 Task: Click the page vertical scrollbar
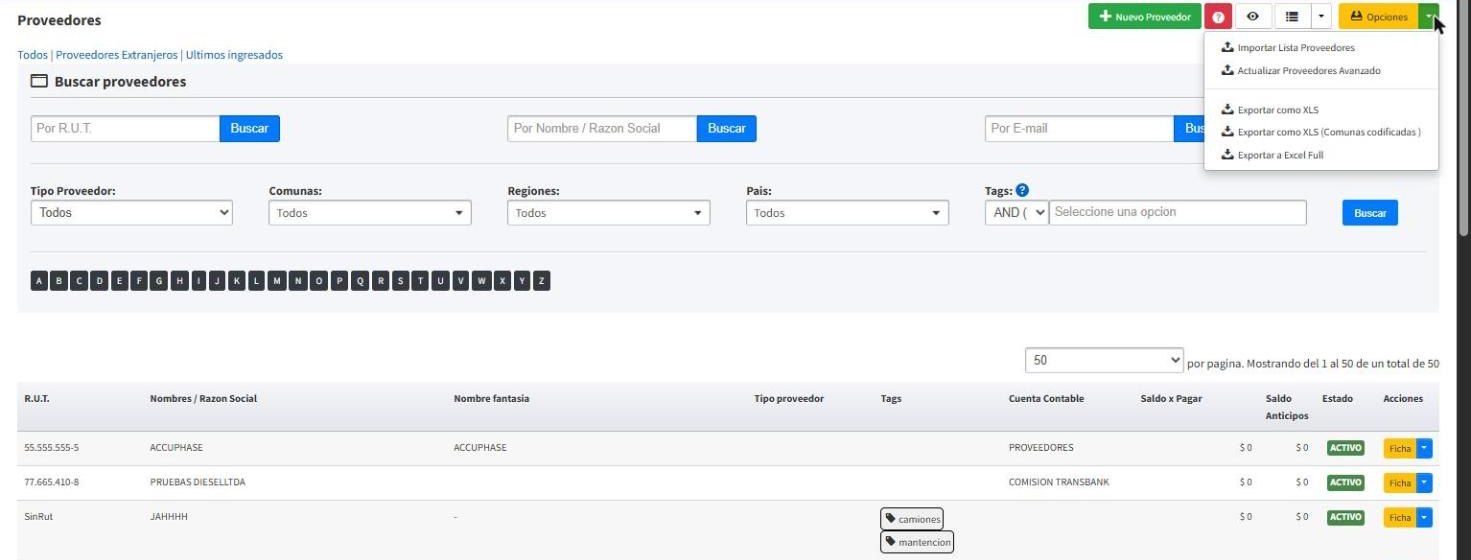1463,120
